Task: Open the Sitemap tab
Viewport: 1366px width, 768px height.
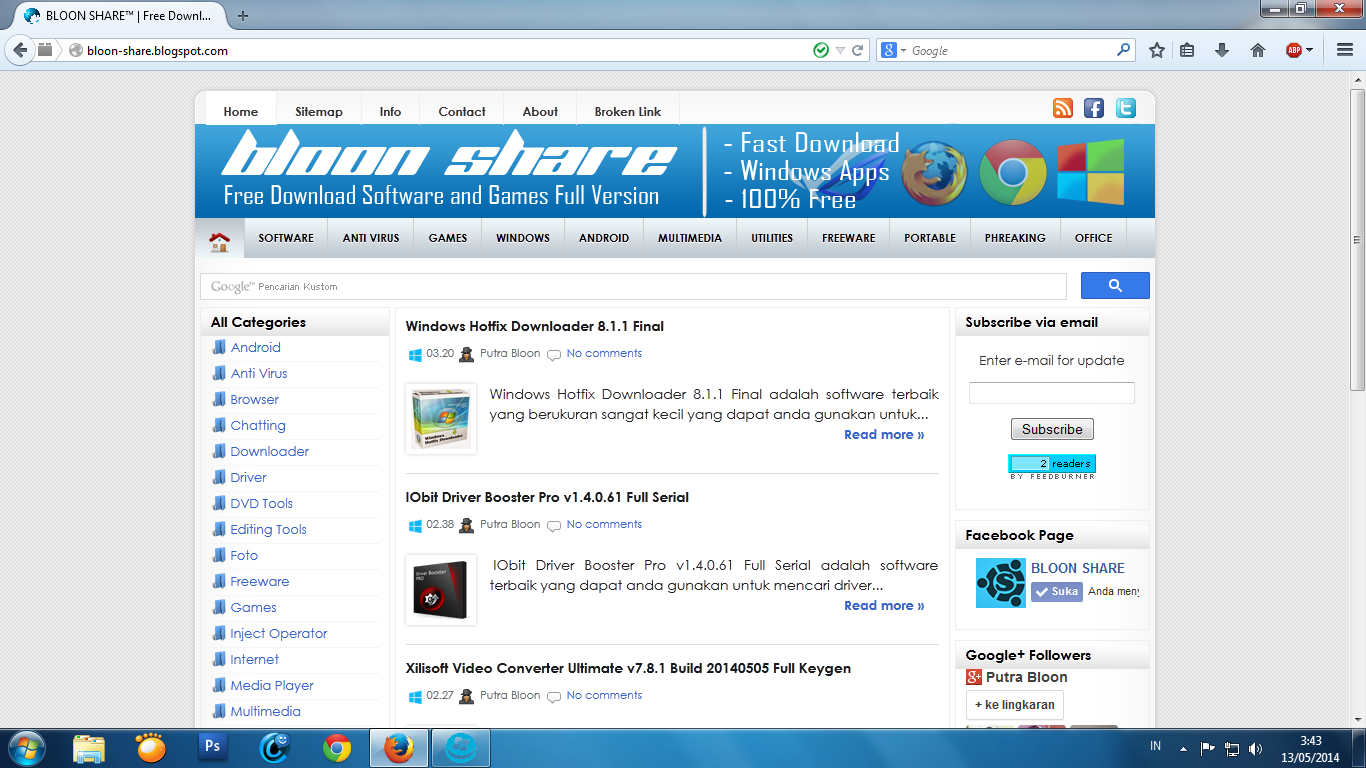Action: click(x=319, y=111)
